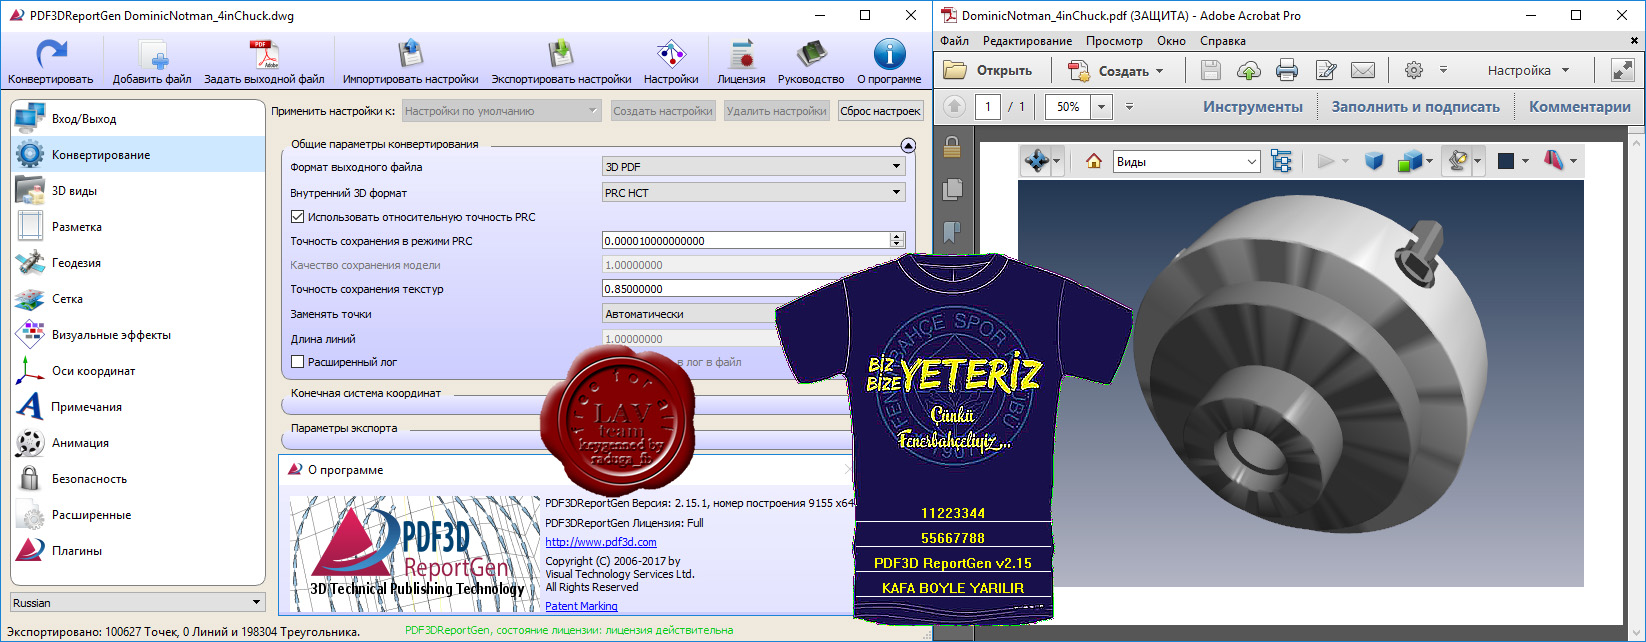Select Сетка sidebar item
This screenshot has width=1646, height=642.
(x=138, y=298)
